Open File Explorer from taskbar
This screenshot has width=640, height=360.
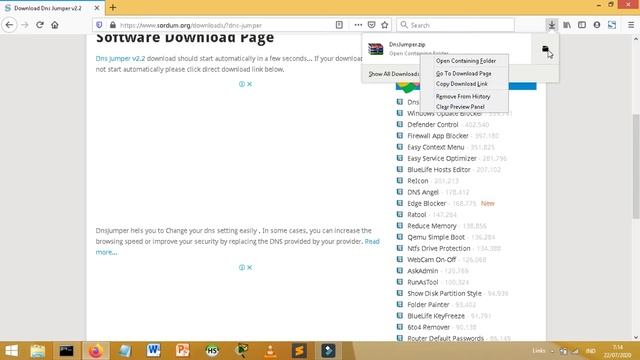pos(38,351)
